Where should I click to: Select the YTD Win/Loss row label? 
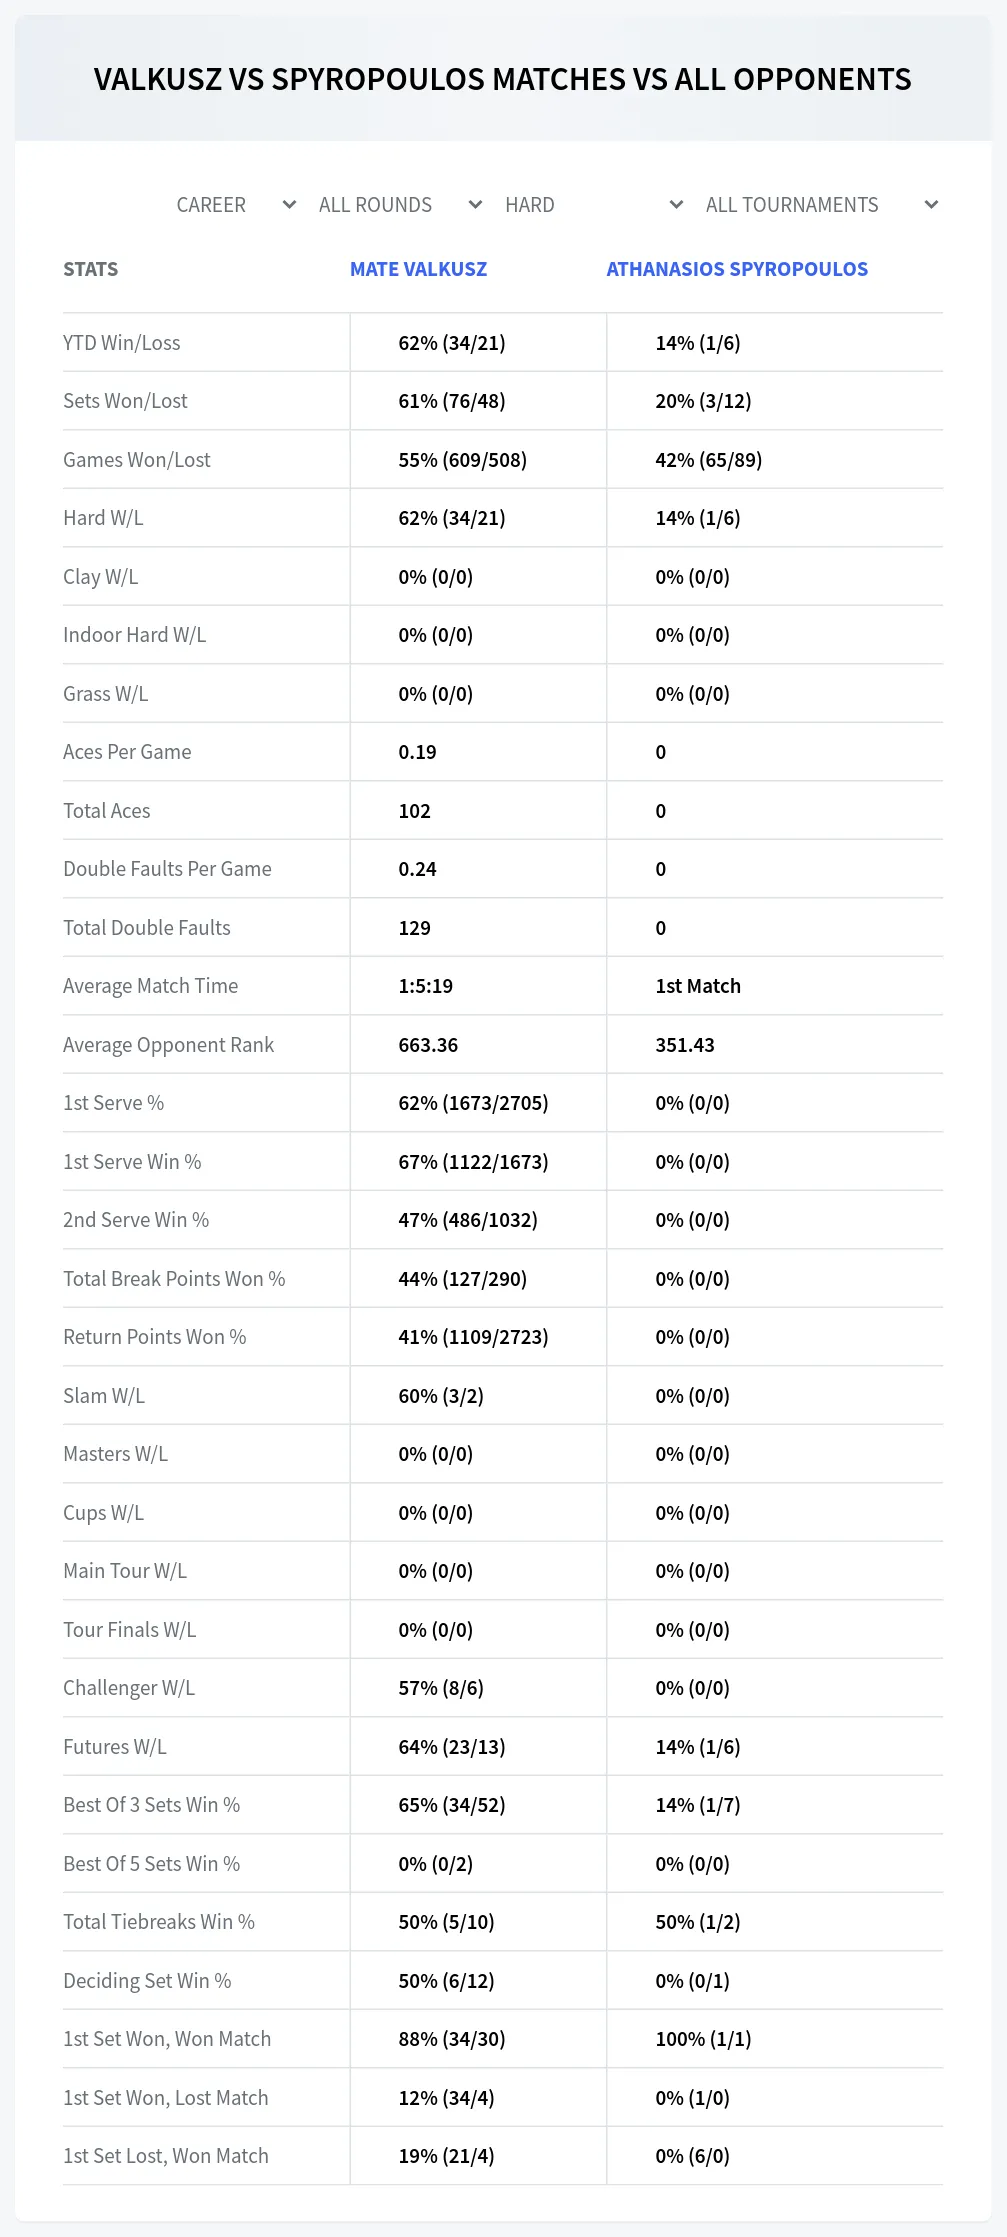click(122, 343)
